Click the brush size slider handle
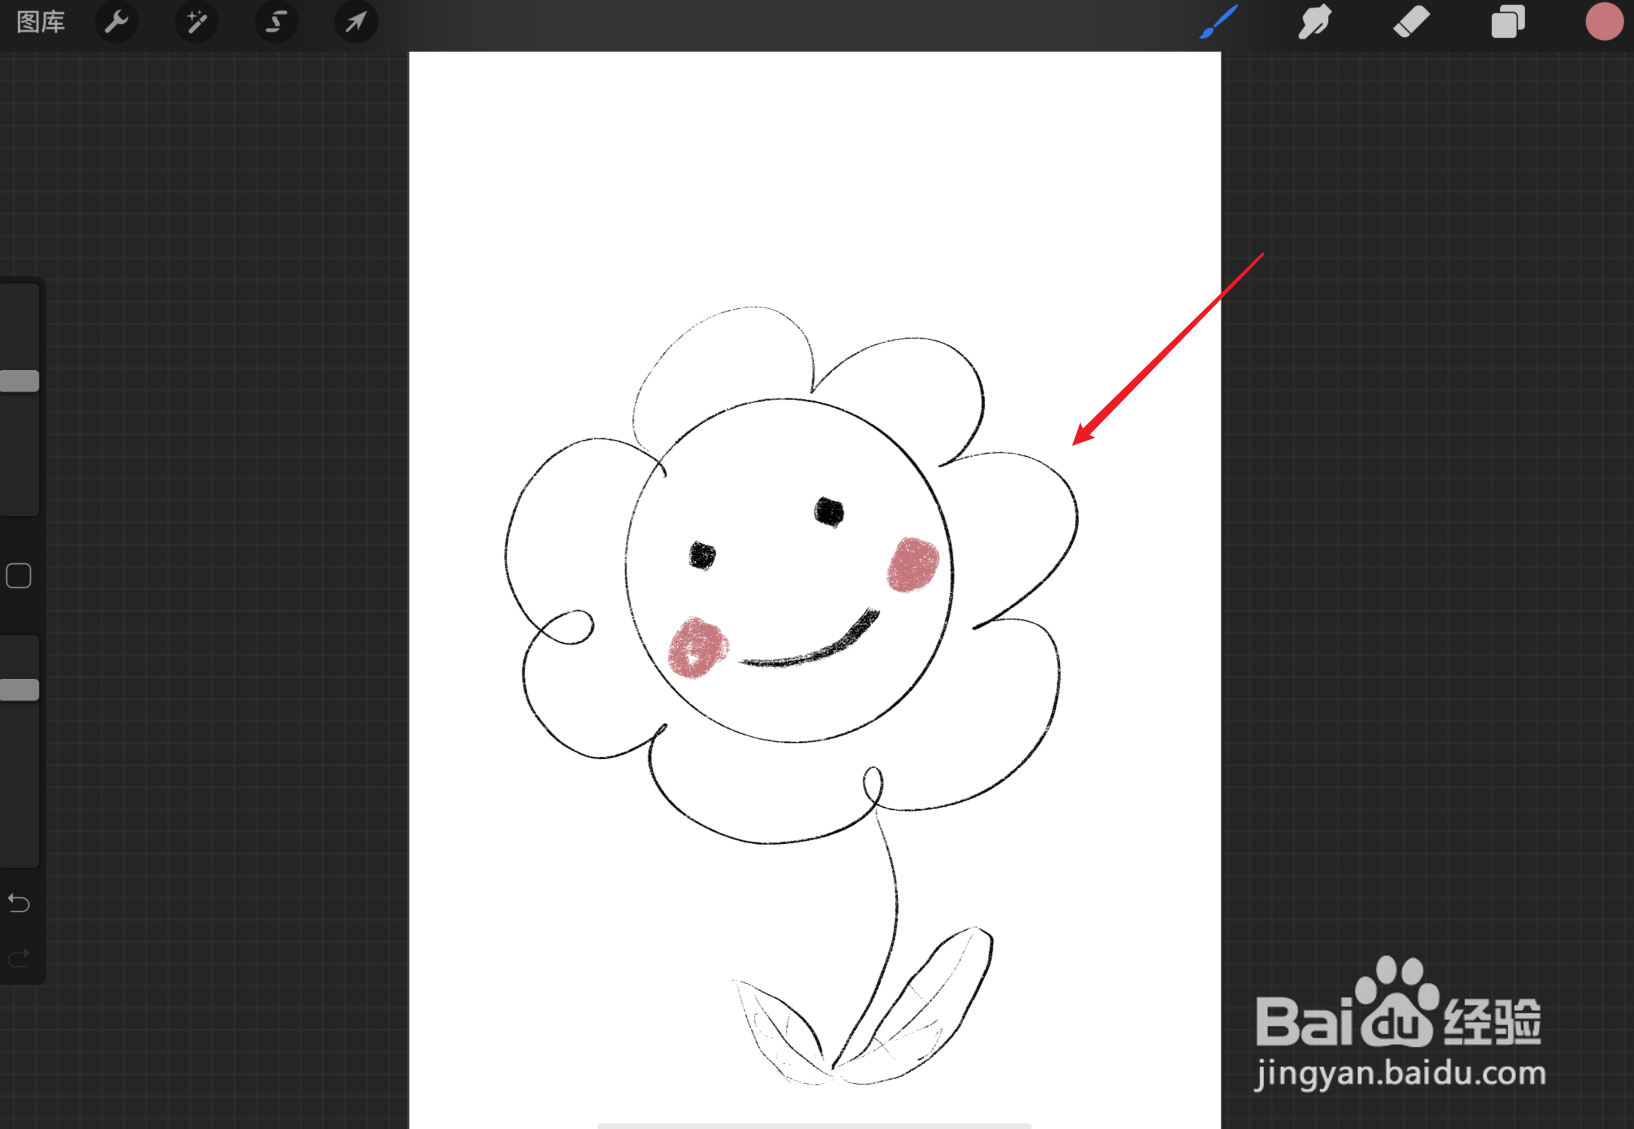The height and width of the screenshot is (1129, 1634). pyautogui.click(x=19, y=381)
